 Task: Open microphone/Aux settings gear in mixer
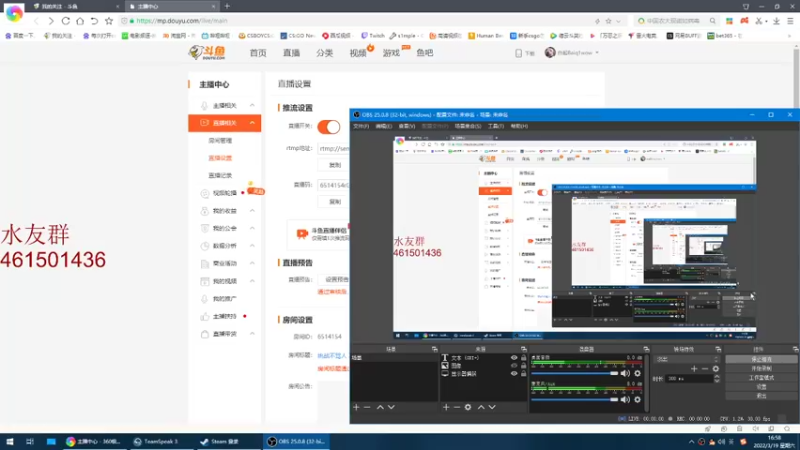pos(637,399)
